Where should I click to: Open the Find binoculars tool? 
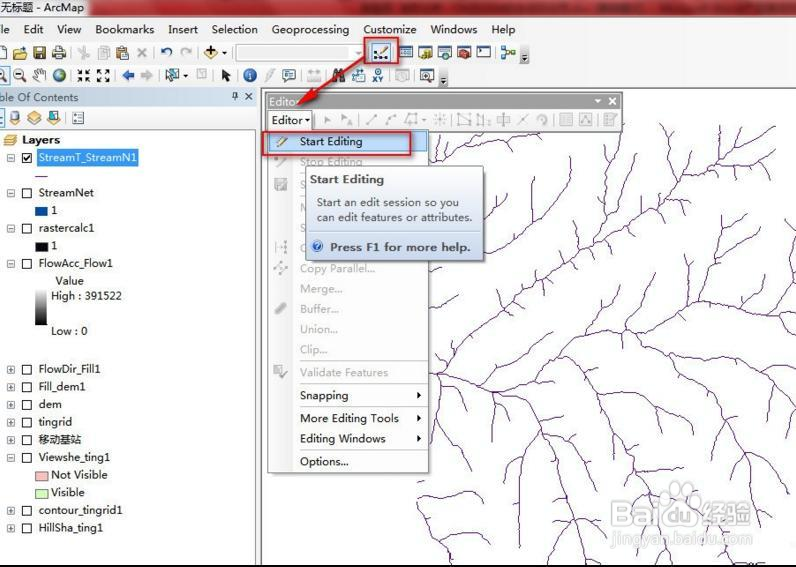[339, 76]
